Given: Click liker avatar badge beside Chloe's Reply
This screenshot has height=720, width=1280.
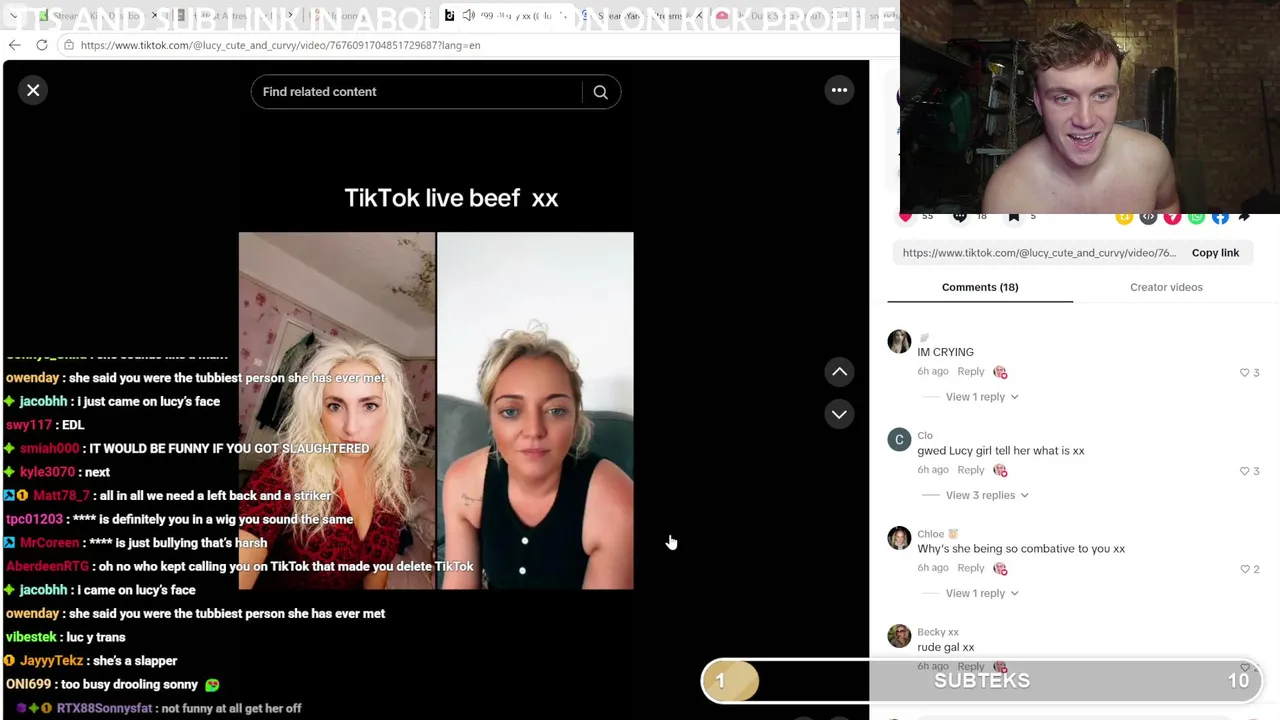Looking at the screenshot, I should click(1000, 568).
